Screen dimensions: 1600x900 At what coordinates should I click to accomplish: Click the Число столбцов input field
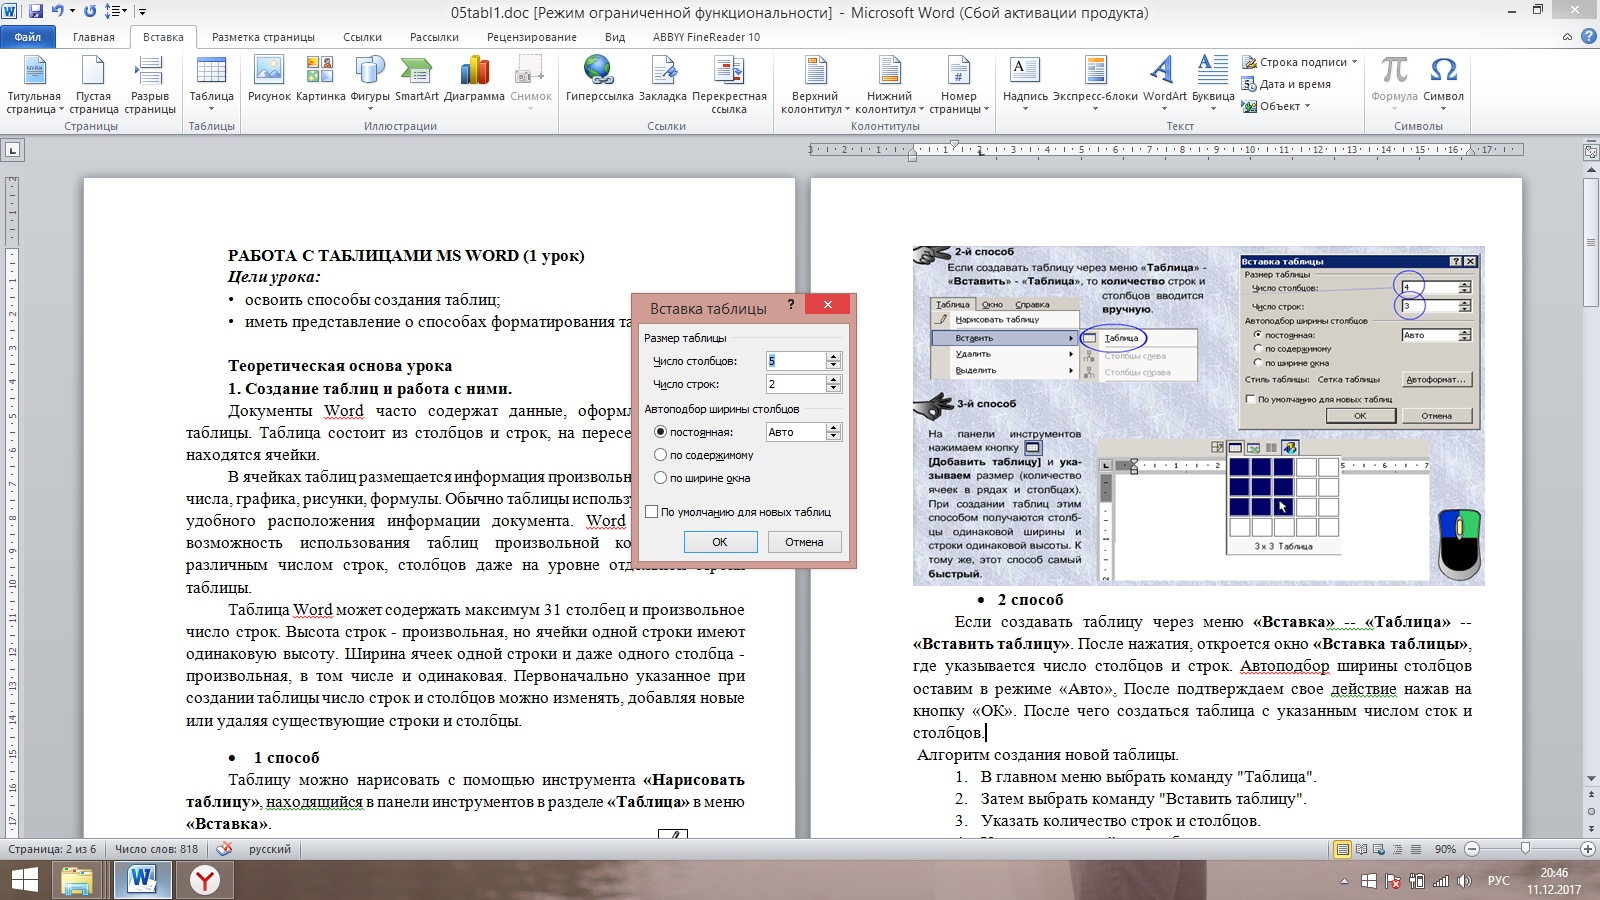tap(796, 361)
